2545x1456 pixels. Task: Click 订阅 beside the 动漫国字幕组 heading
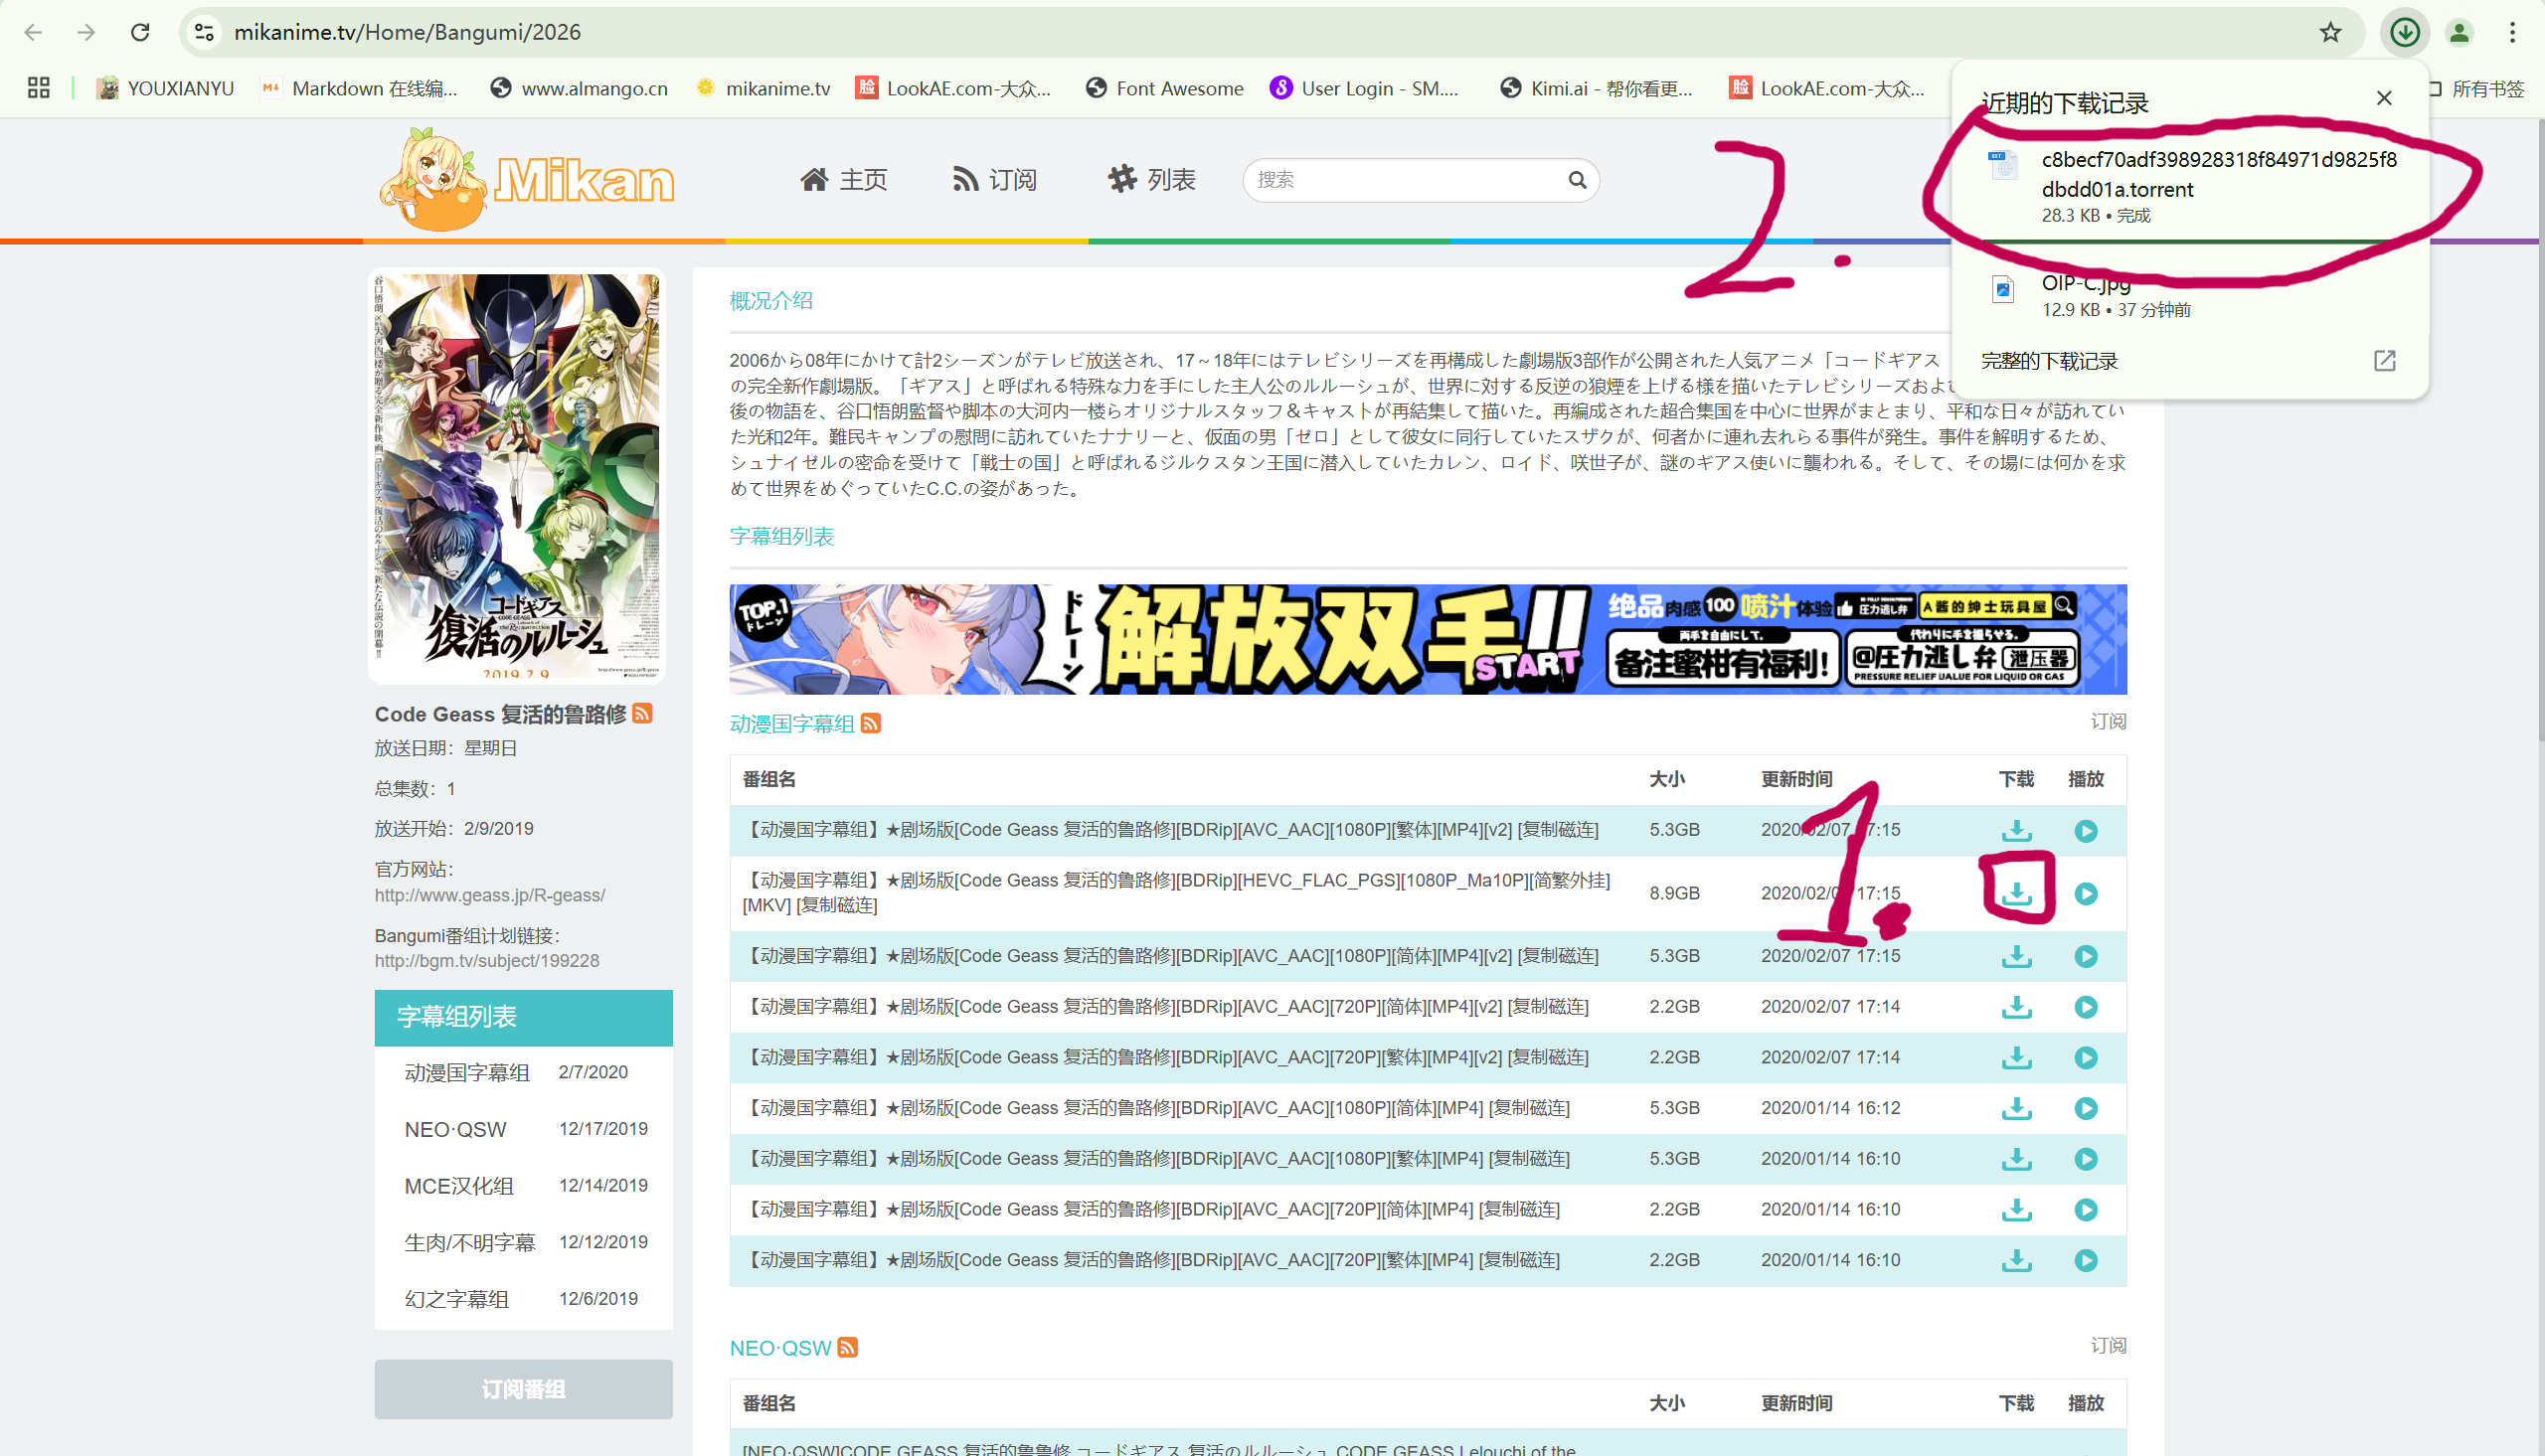click(x=2108, y=722)
